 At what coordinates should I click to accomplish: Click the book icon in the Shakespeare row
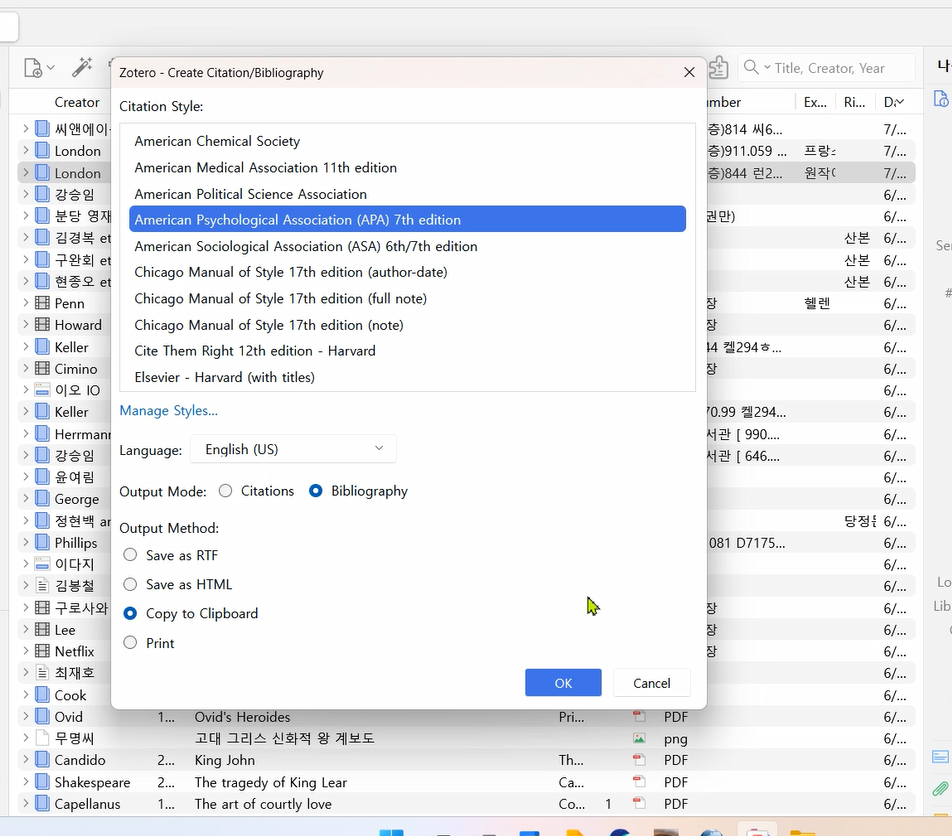(x=42, y=782)
